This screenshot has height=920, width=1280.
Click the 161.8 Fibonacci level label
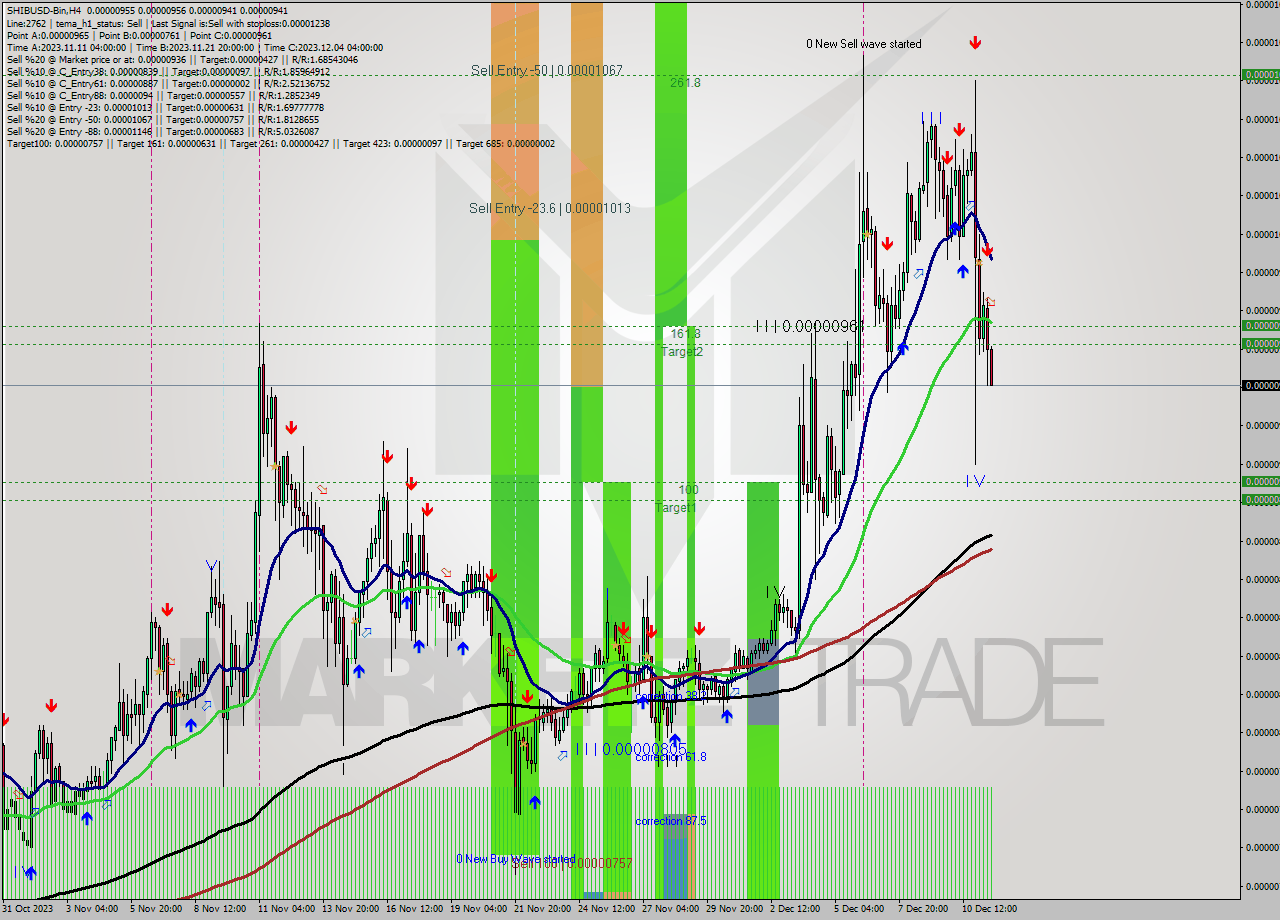click(x=685, y=334)
